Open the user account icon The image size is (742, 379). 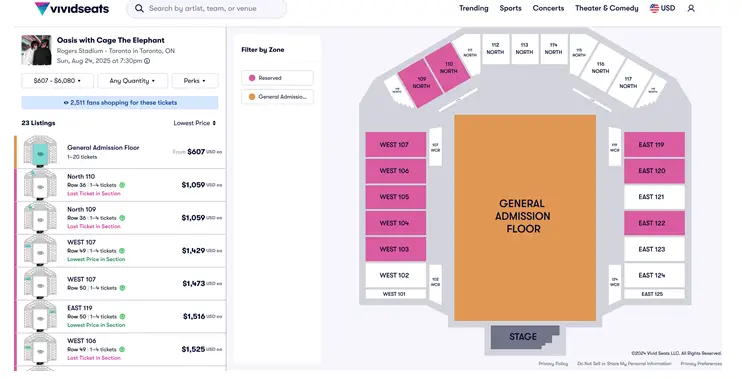(691, 9)
